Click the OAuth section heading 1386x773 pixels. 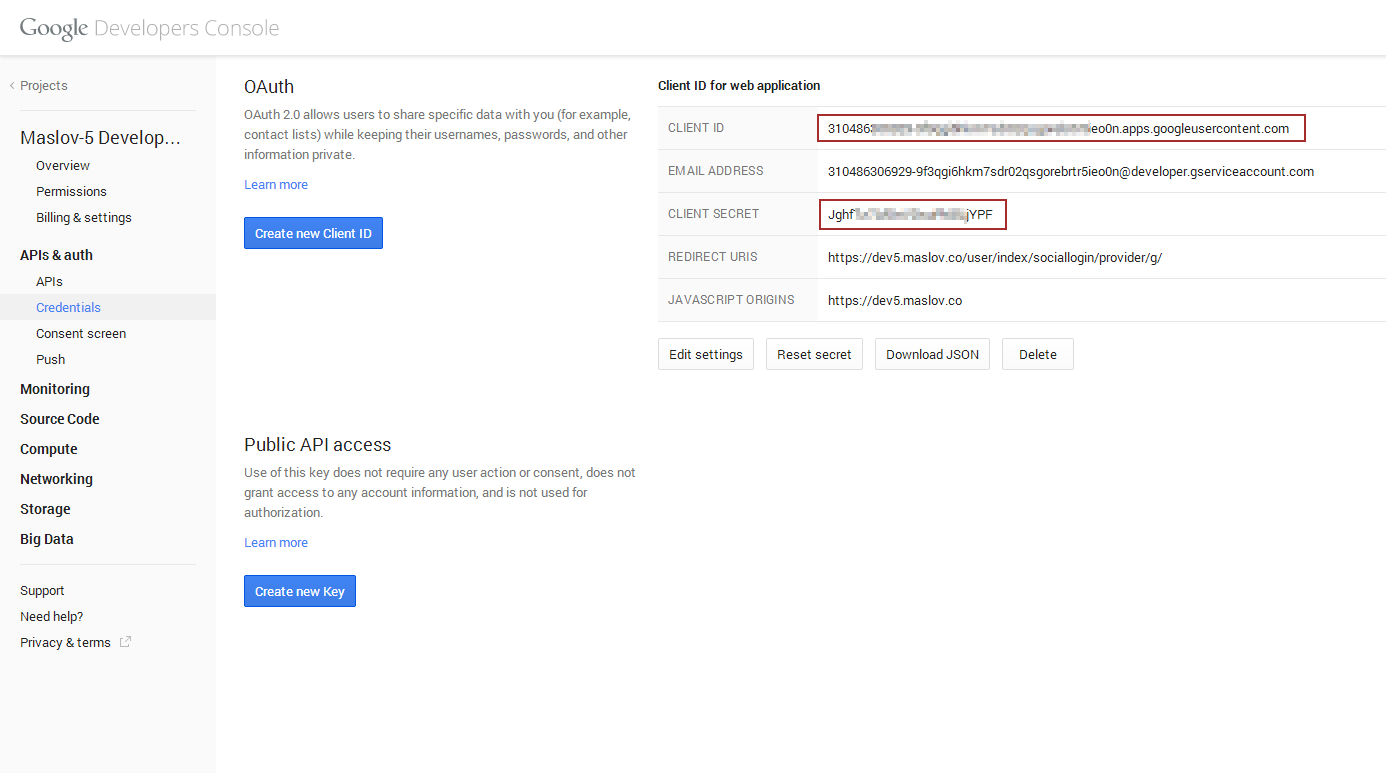(x=269, y=87)
